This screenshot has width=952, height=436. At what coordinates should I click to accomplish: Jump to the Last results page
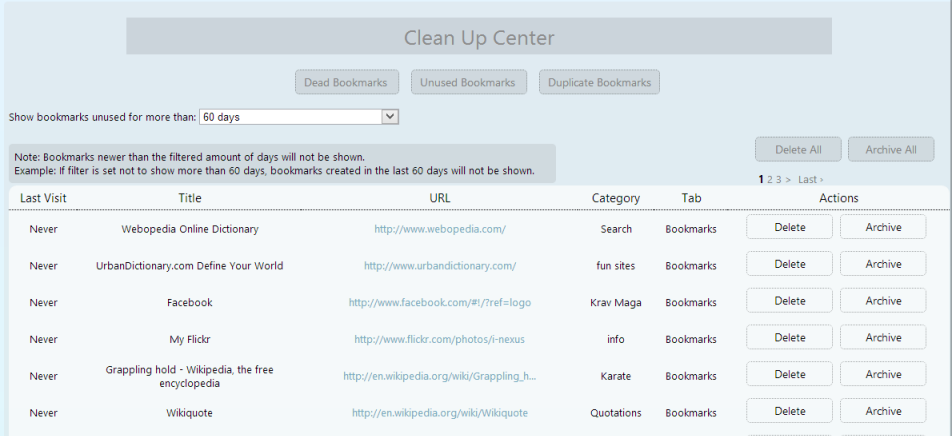pyautogui.click(x=809, y=180)
